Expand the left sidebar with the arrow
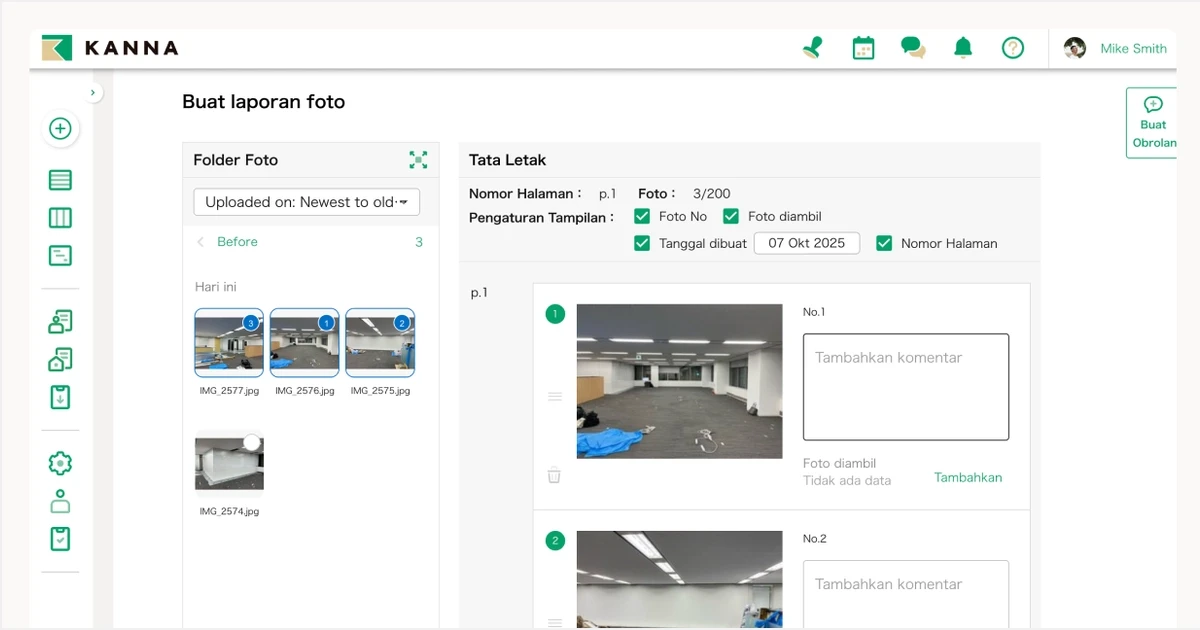Viewport: 1200px width, 630px height. (x=93, y=93)
